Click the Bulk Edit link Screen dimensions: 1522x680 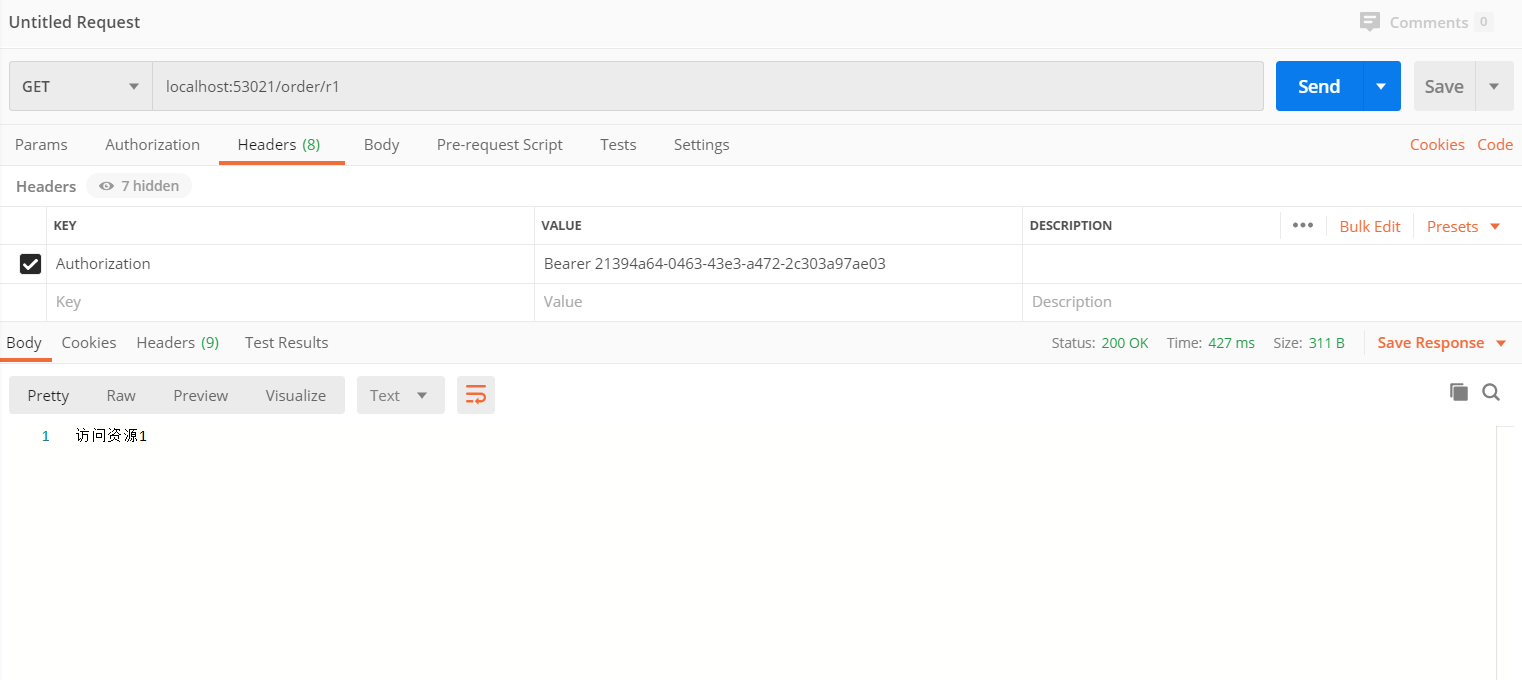point(1369,226)
